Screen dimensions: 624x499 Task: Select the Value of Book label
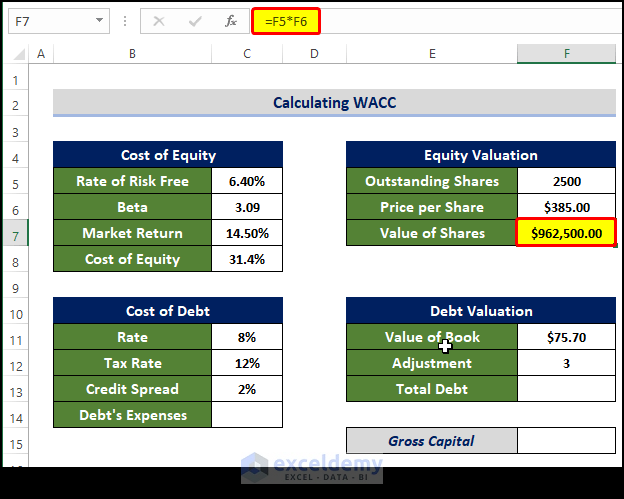[x=432, y=337]
